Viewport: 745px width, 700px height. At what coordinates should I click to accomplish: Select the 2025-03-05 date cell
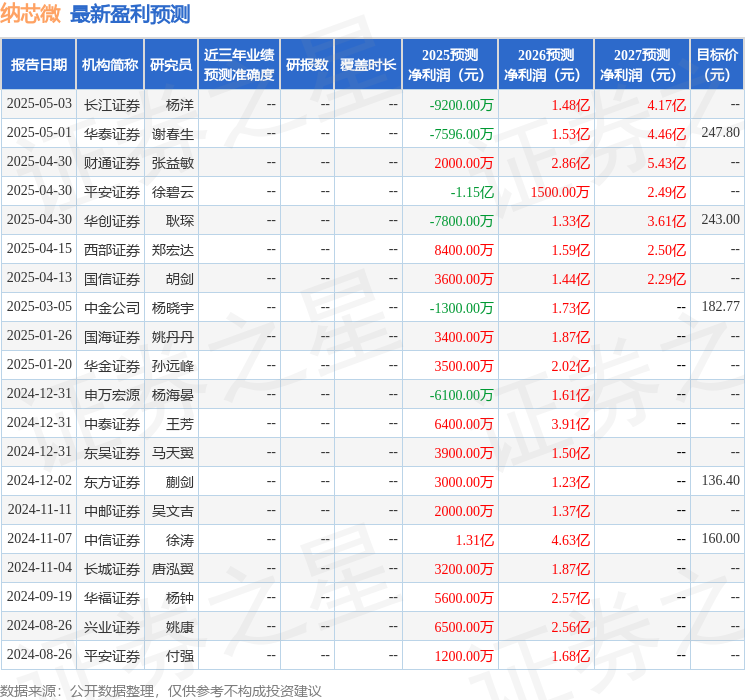pyautogui.click(x=39, y=307)
